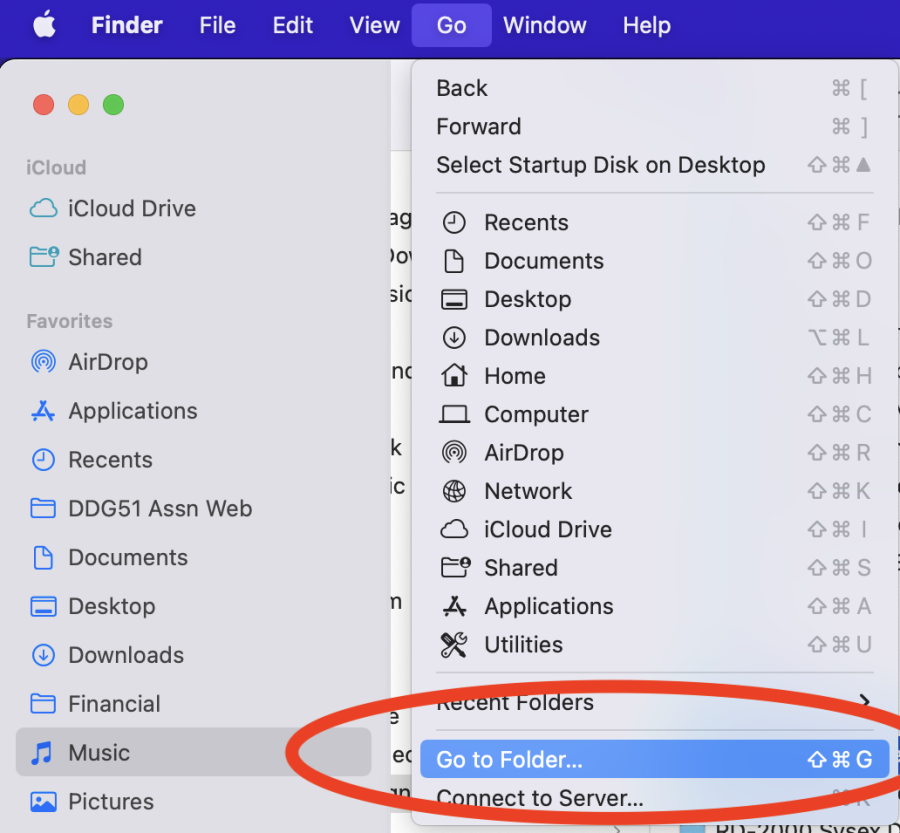Minimize Finder window with yellow button
The height and width of the screenshot is (833, 900).
click(79, 104)
